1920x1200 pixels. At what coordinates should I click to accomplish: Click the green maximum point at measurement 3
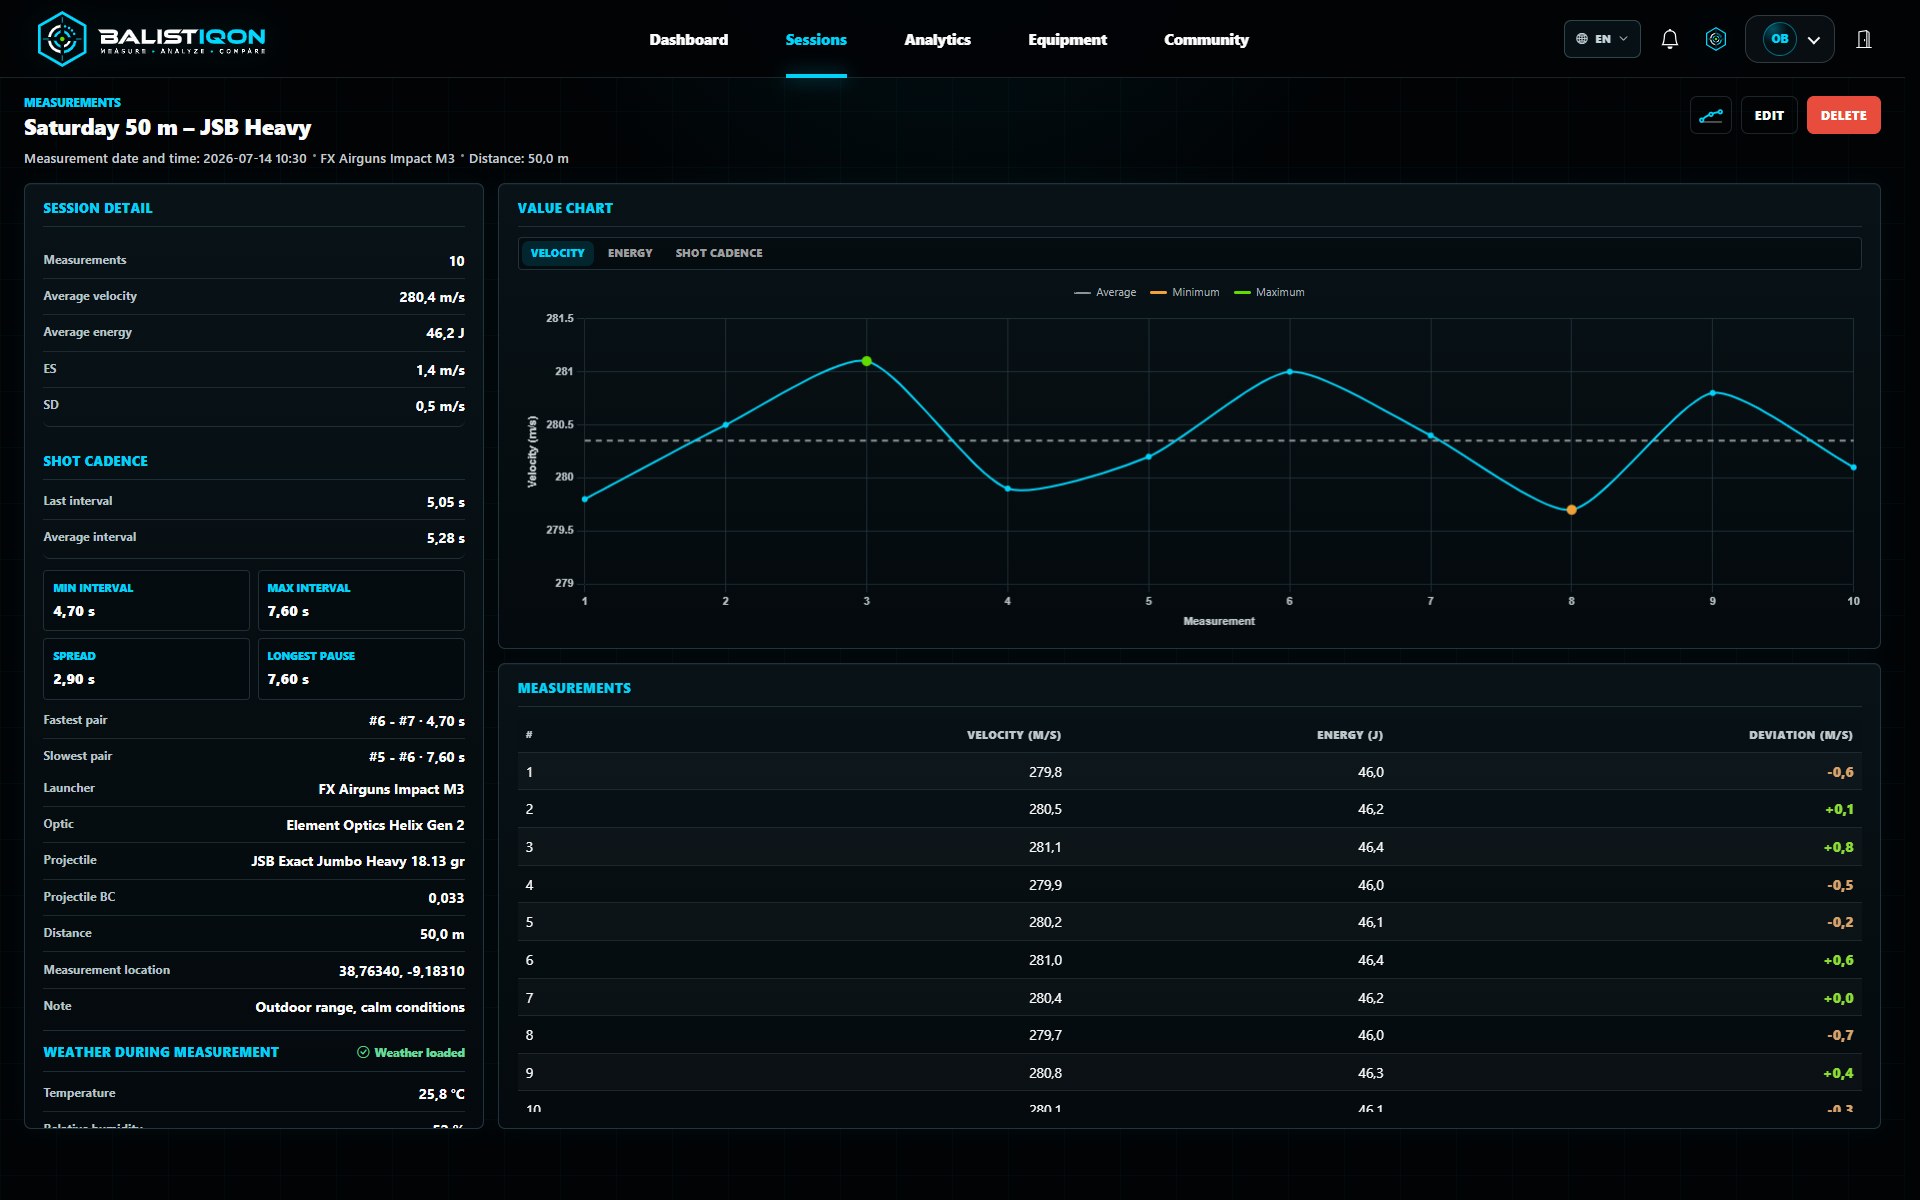pyautogui.click(x=867, y=361)
